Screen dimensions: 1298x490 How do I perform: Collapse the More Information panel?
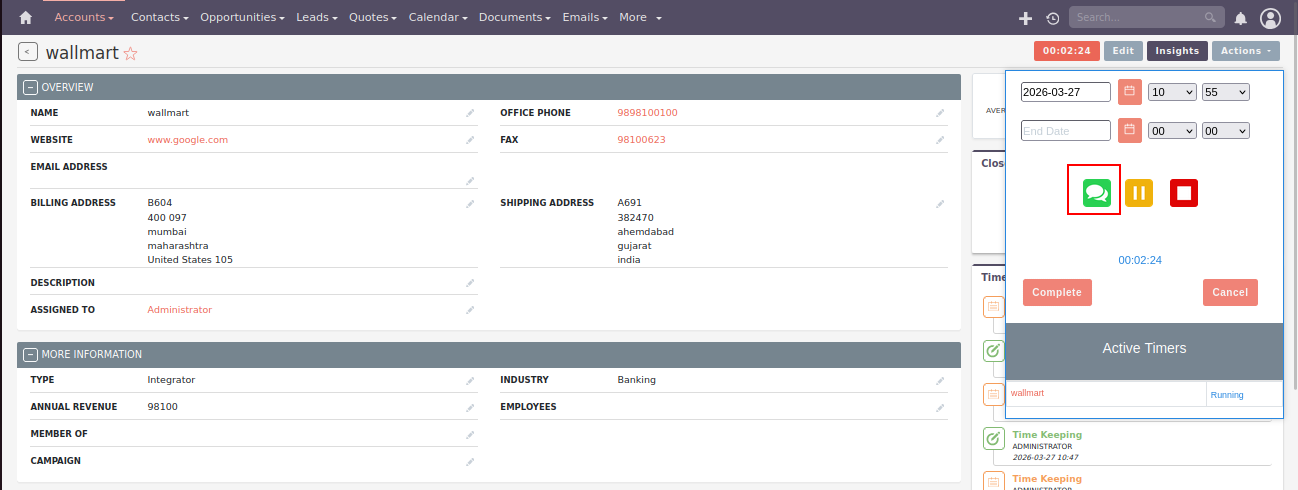(30, 354)
